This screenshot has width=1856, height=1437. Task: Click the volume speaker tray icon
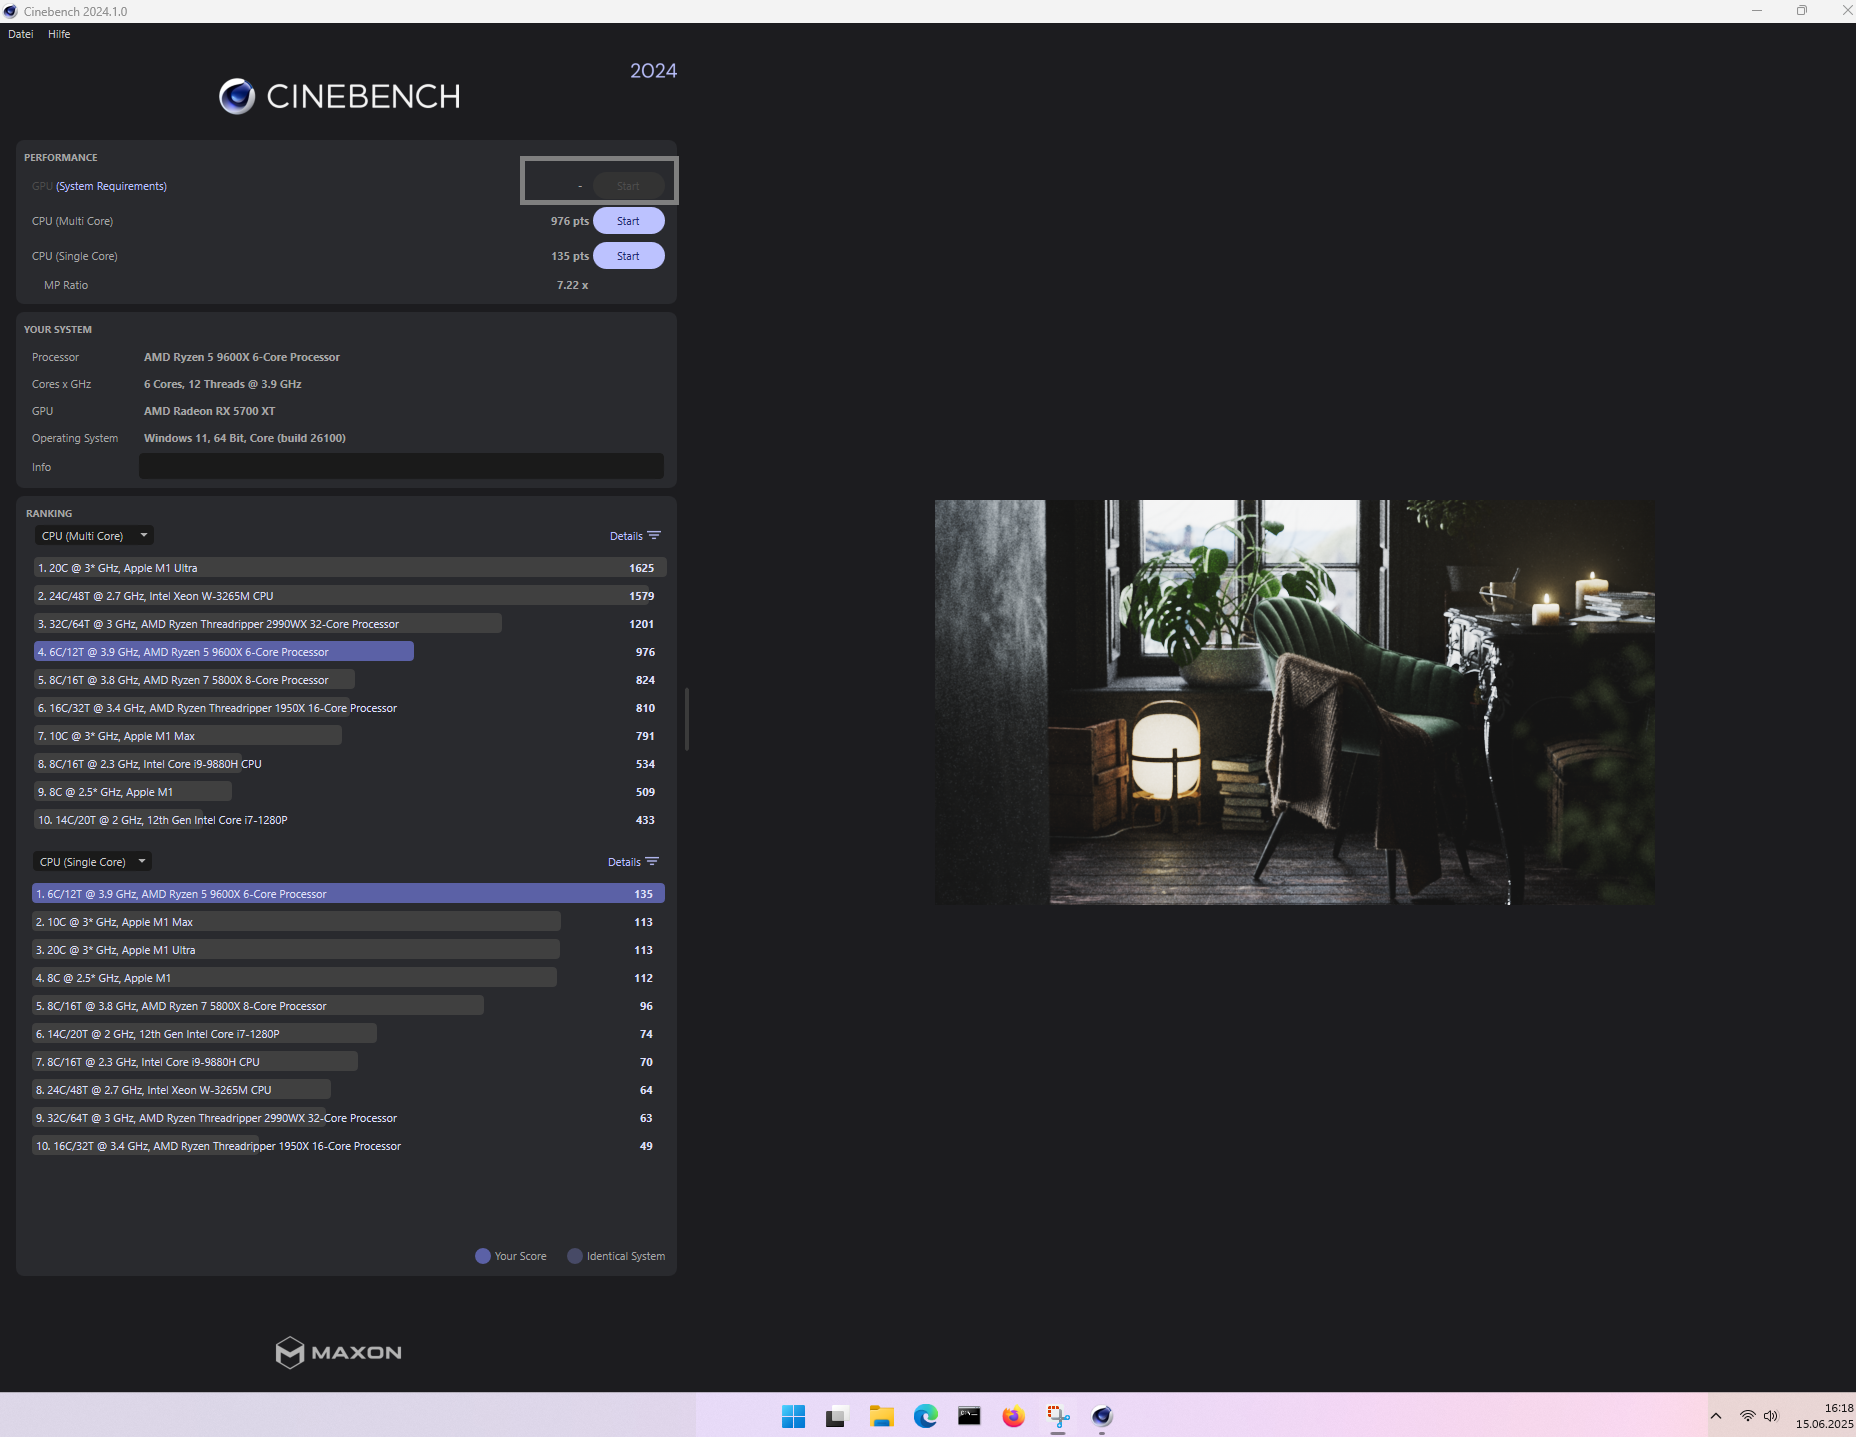coord(1771,1416)
